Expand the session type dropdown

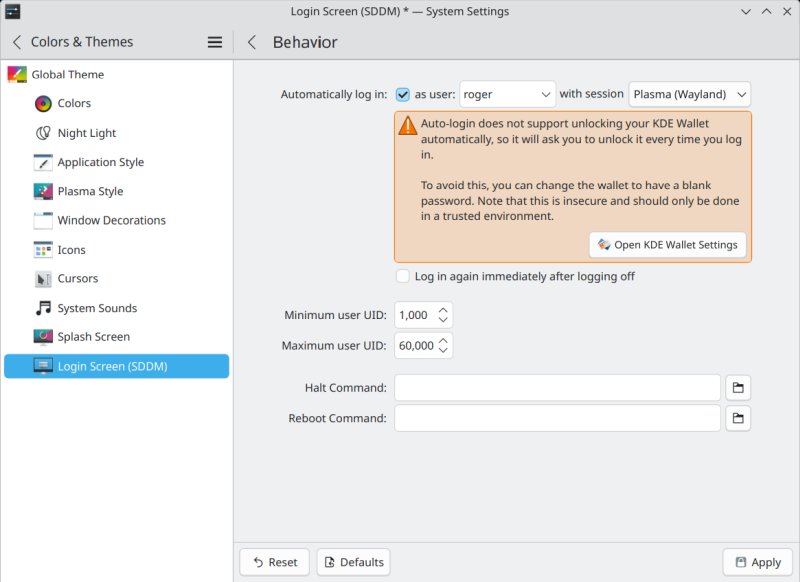click(x=690, y=95)
